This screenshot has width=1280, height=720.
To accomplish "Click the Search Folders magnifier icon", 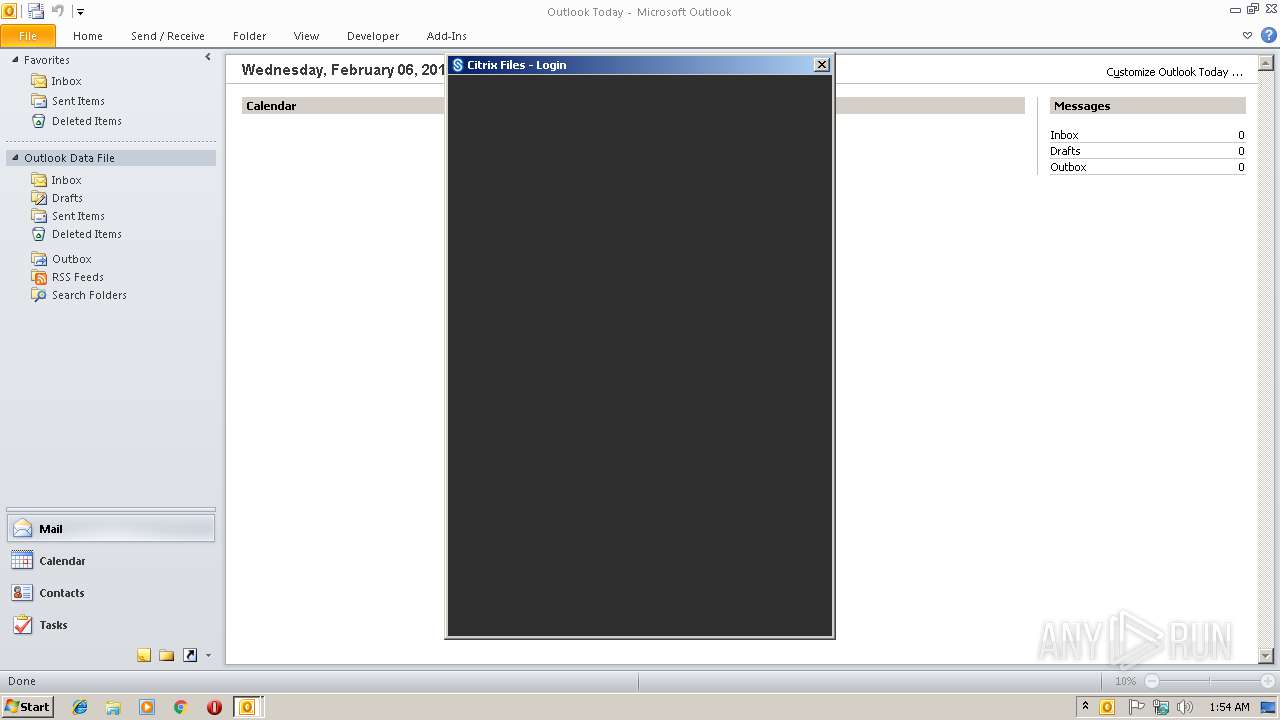I will pyautogui.click(x=39, y=295).
